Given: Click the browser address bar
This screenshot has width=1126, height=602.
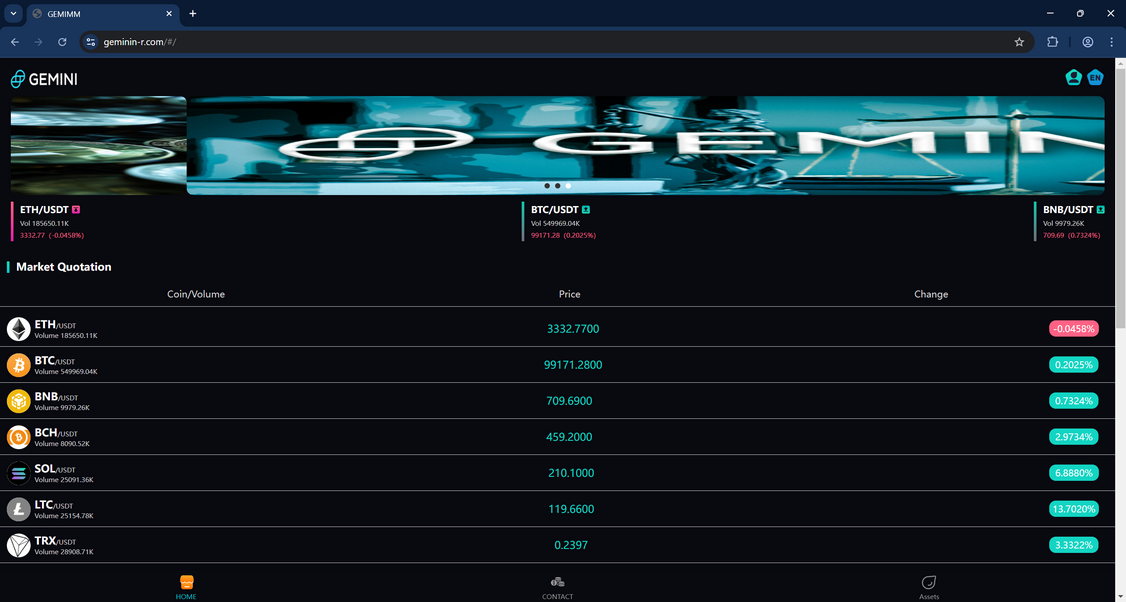Looking at the screenshot, I should pyautogui.click(x=557, y=42).
